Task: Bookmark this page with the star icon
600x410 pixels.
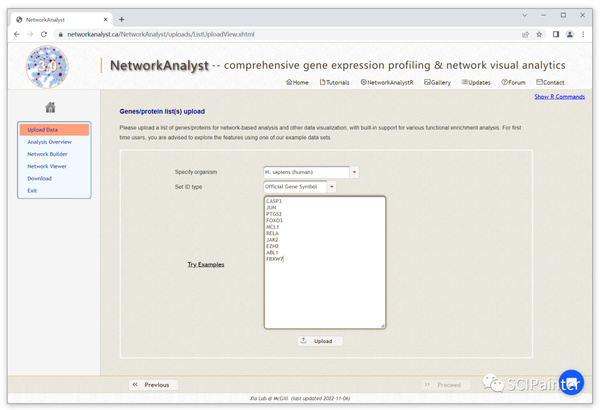Action: coord(539,34)
